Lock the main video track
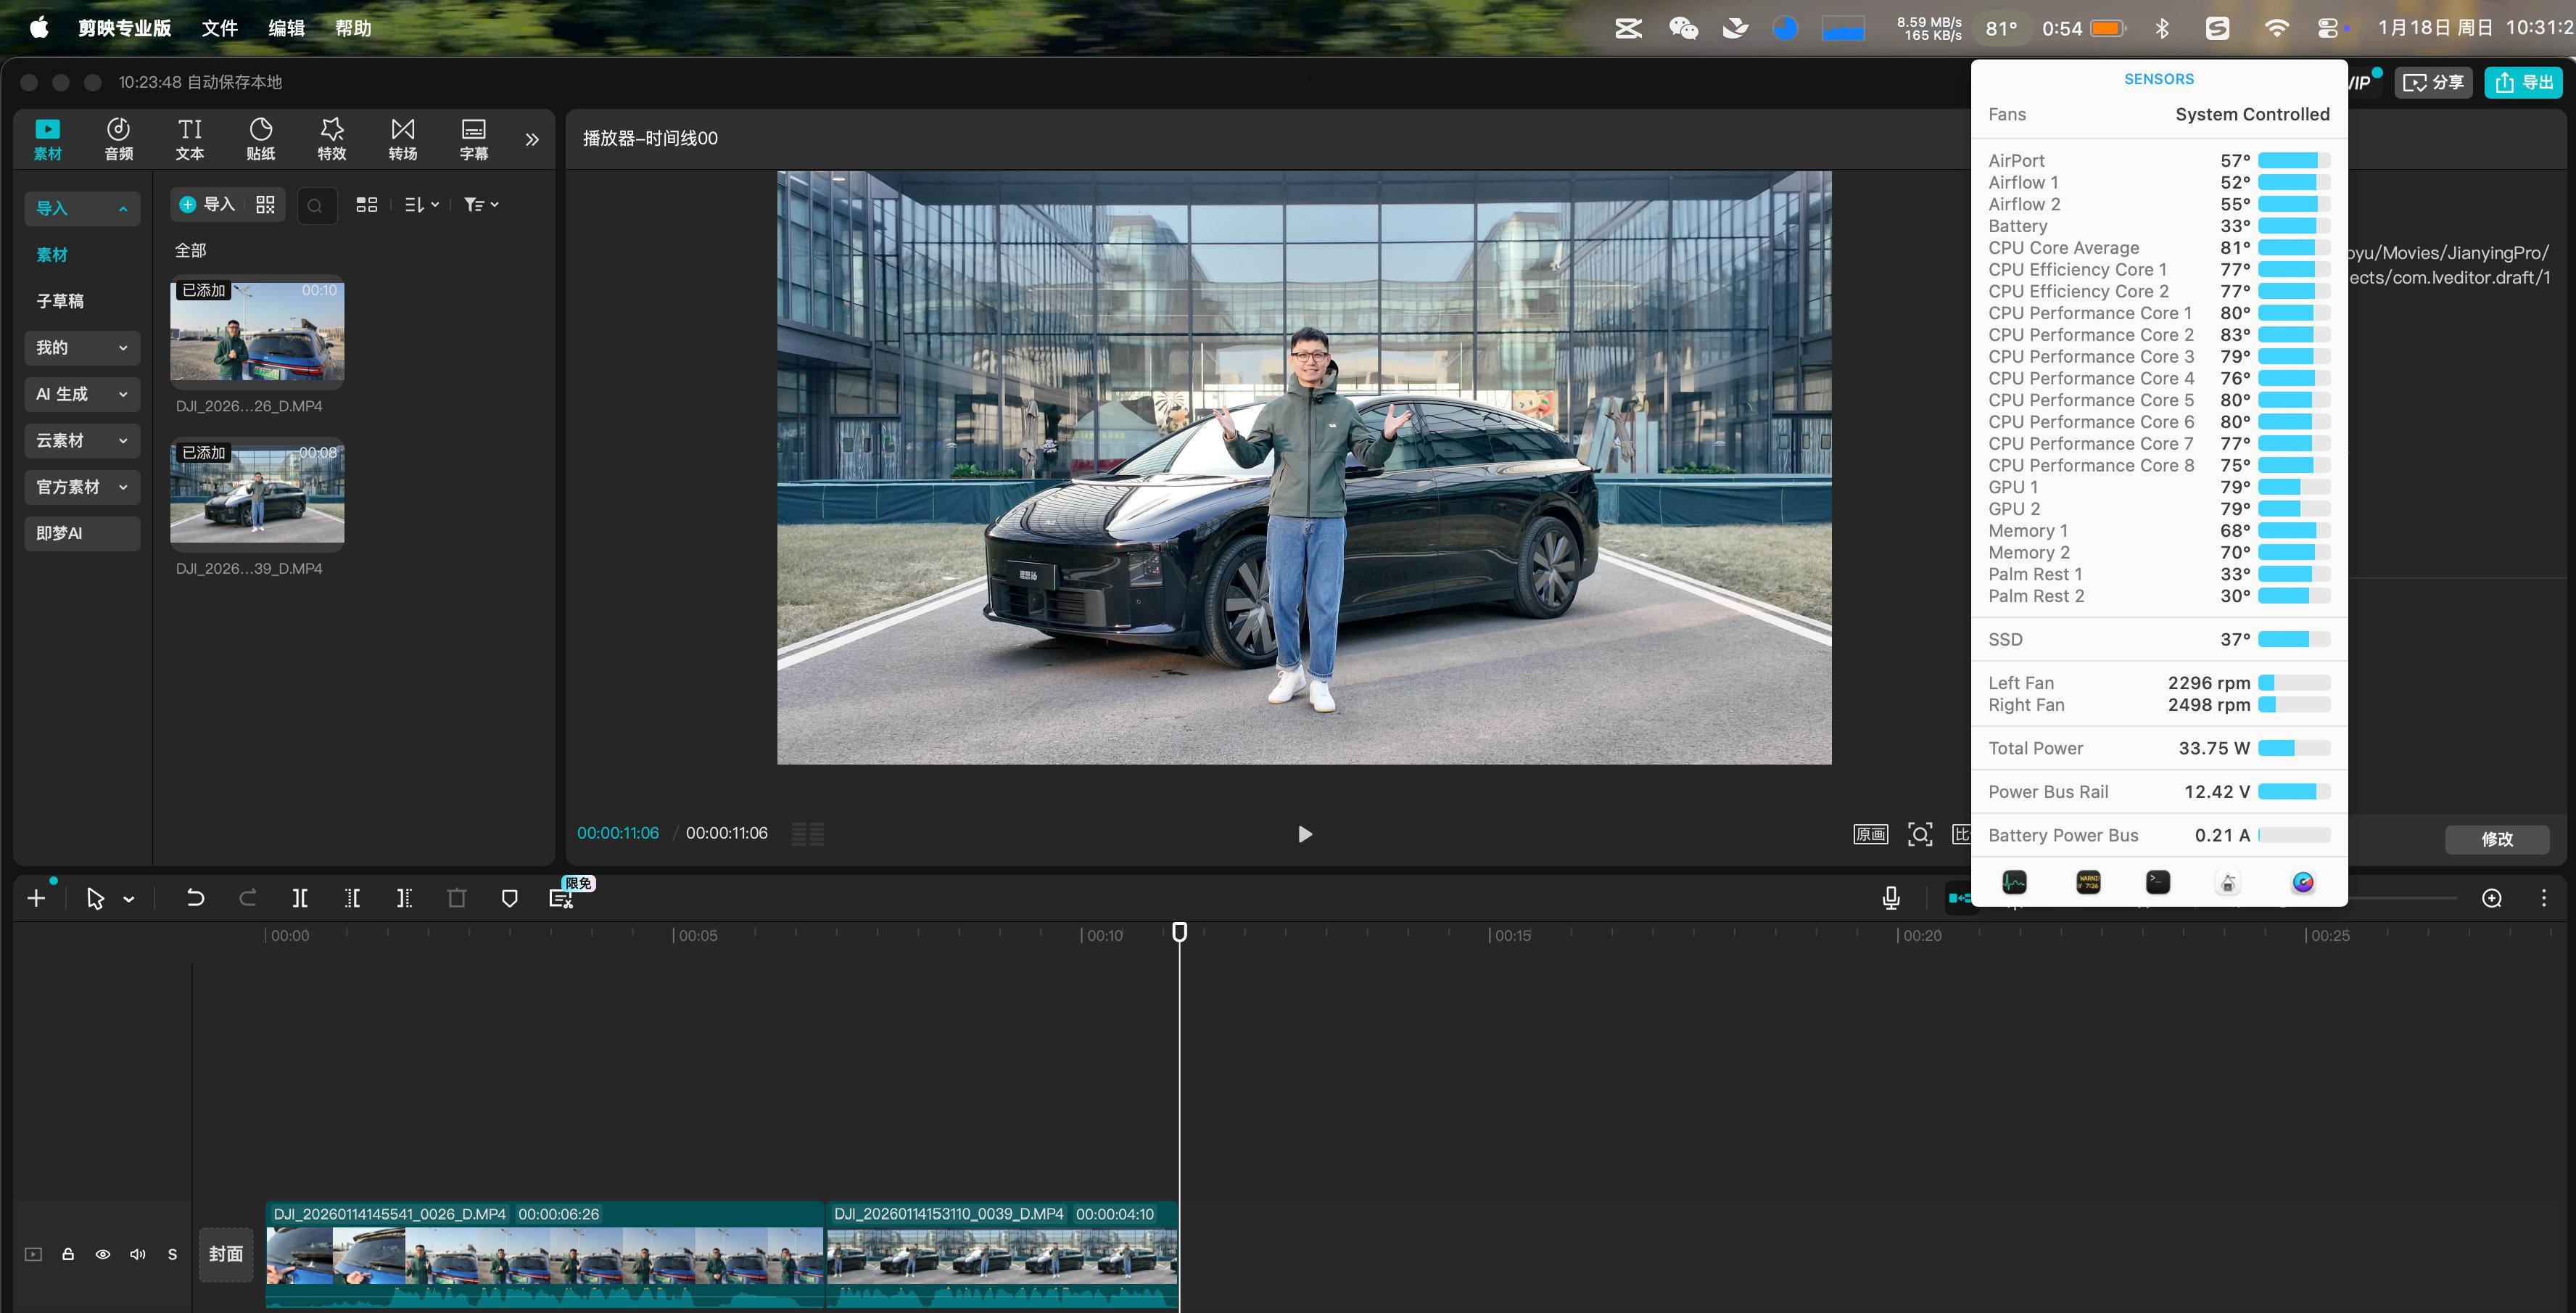 [68, 1254]
